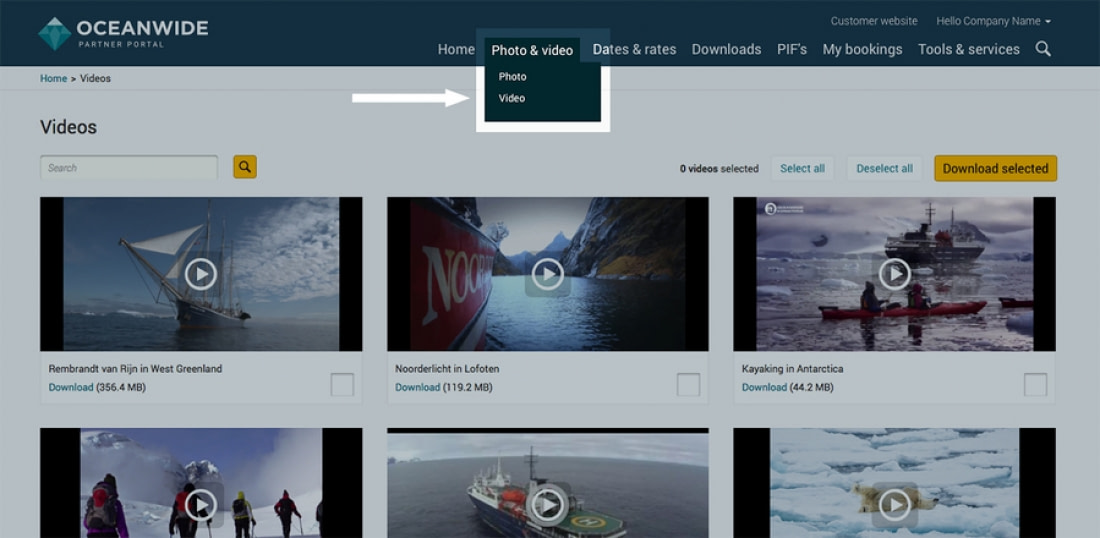
Task: Download the Kayaking in Antarctica video
Action: (764, 387)
